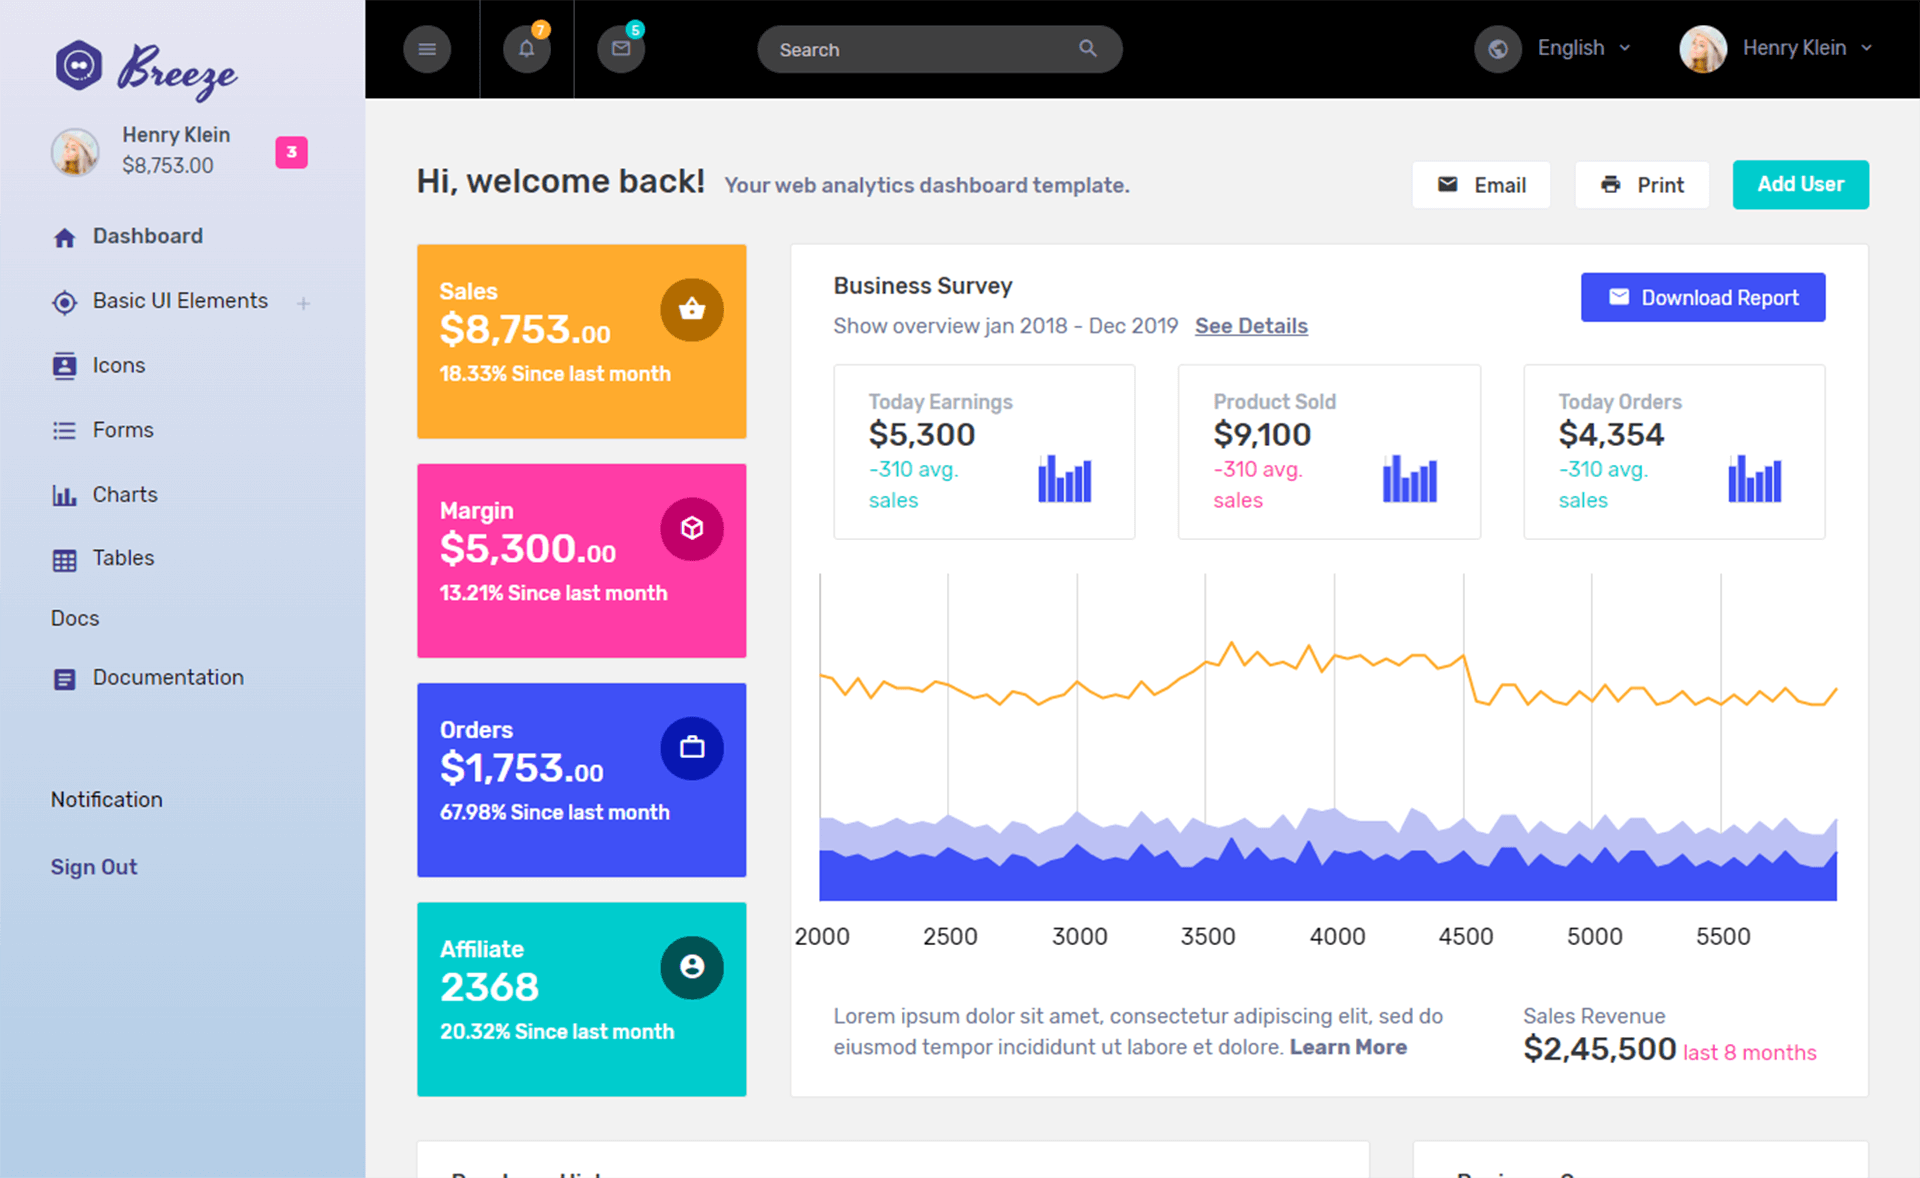1920x1178 pixels.
Task: Click the Learn More link
Action: click(x=1349, y=1044)
